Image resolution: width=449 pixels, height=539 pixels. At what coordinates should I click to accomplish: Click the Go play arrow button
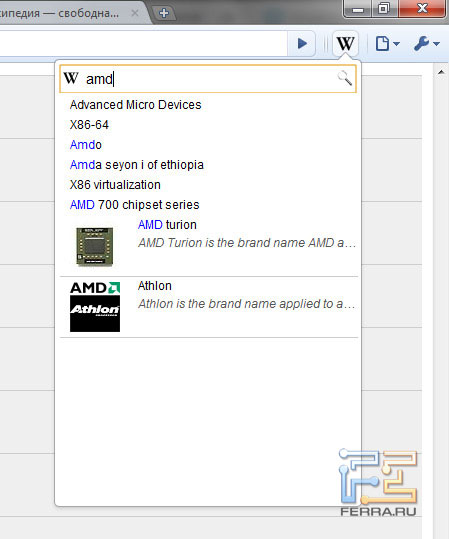pos(302,44)
